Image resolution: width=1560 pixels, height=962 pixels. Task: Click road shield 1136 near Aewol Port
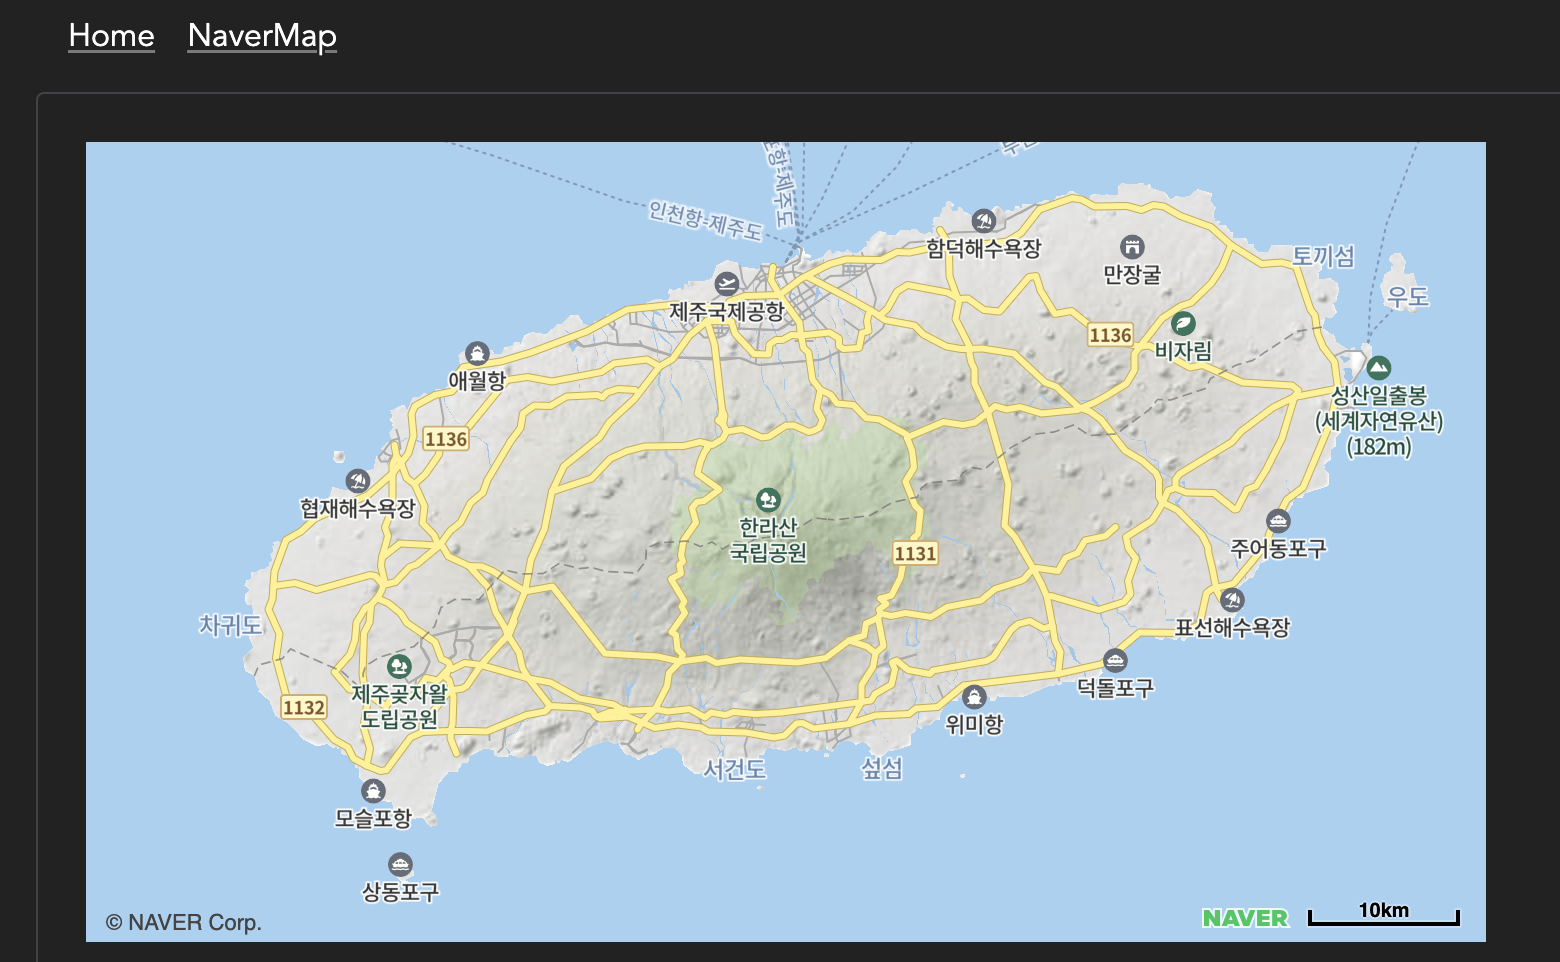point(446,439)
